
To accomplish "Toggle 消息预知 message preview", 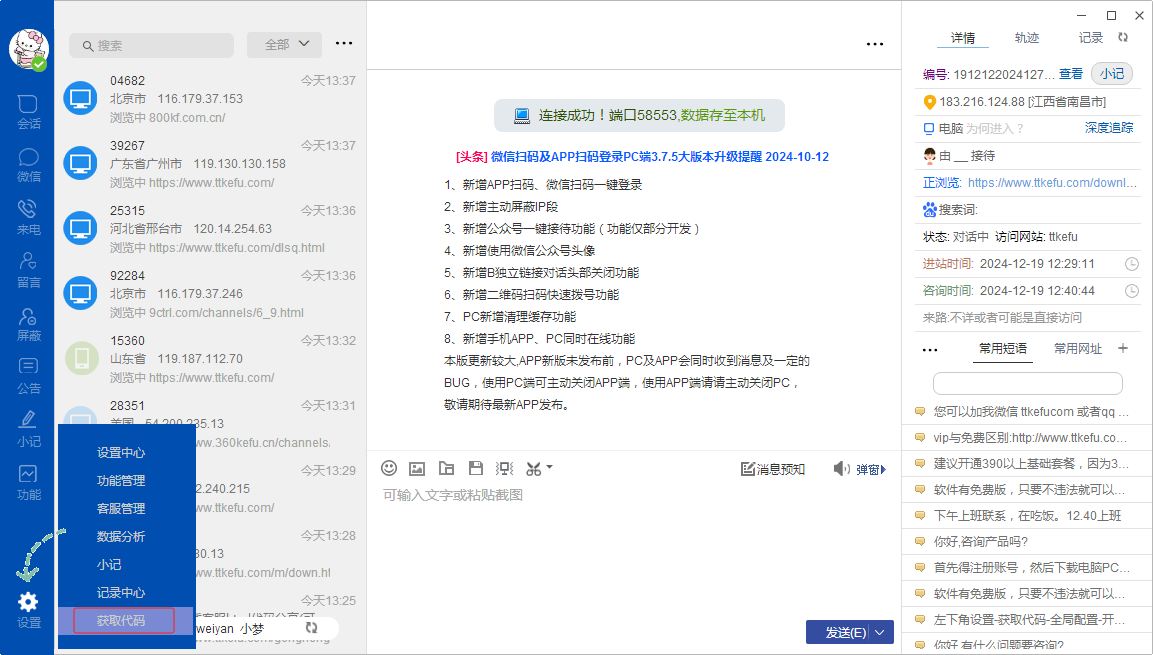I will [x=772, y=469].
